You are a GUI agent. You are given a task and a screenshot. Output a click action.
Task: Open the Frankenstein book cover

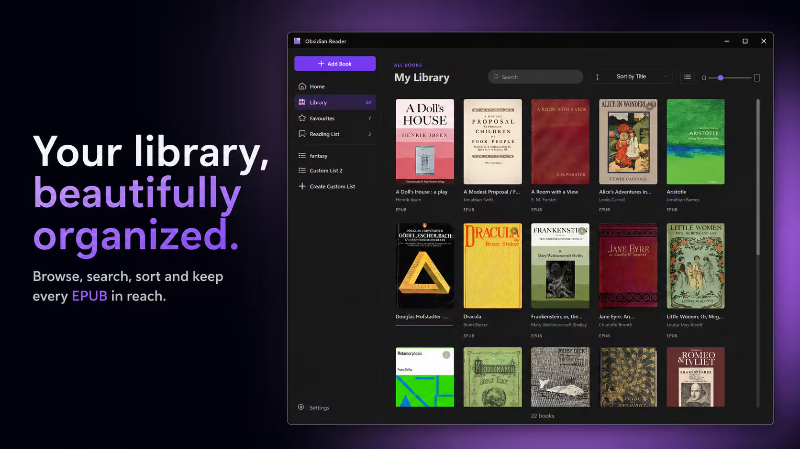click(560, 266)
